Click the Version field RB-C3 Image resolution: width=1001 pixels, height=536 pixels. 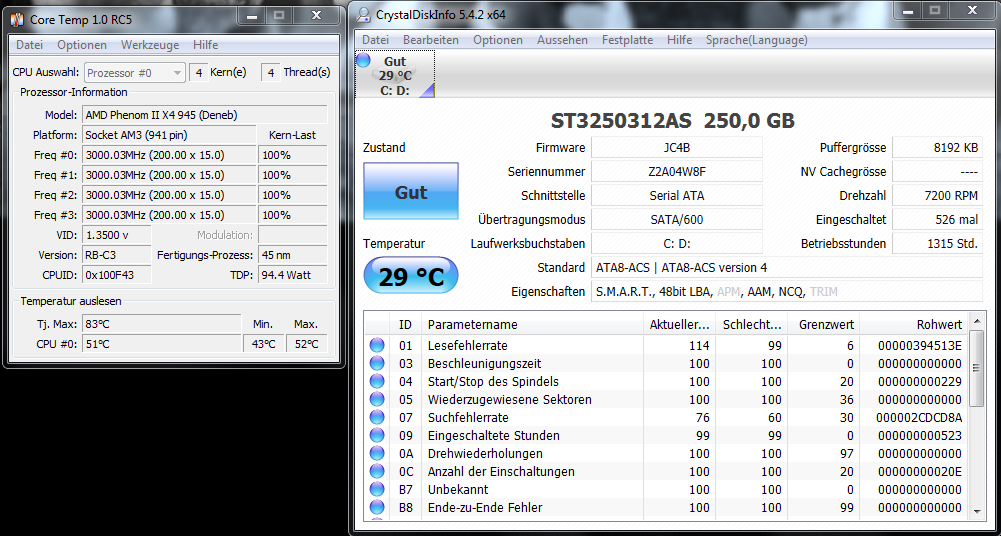tap(117, 255)
